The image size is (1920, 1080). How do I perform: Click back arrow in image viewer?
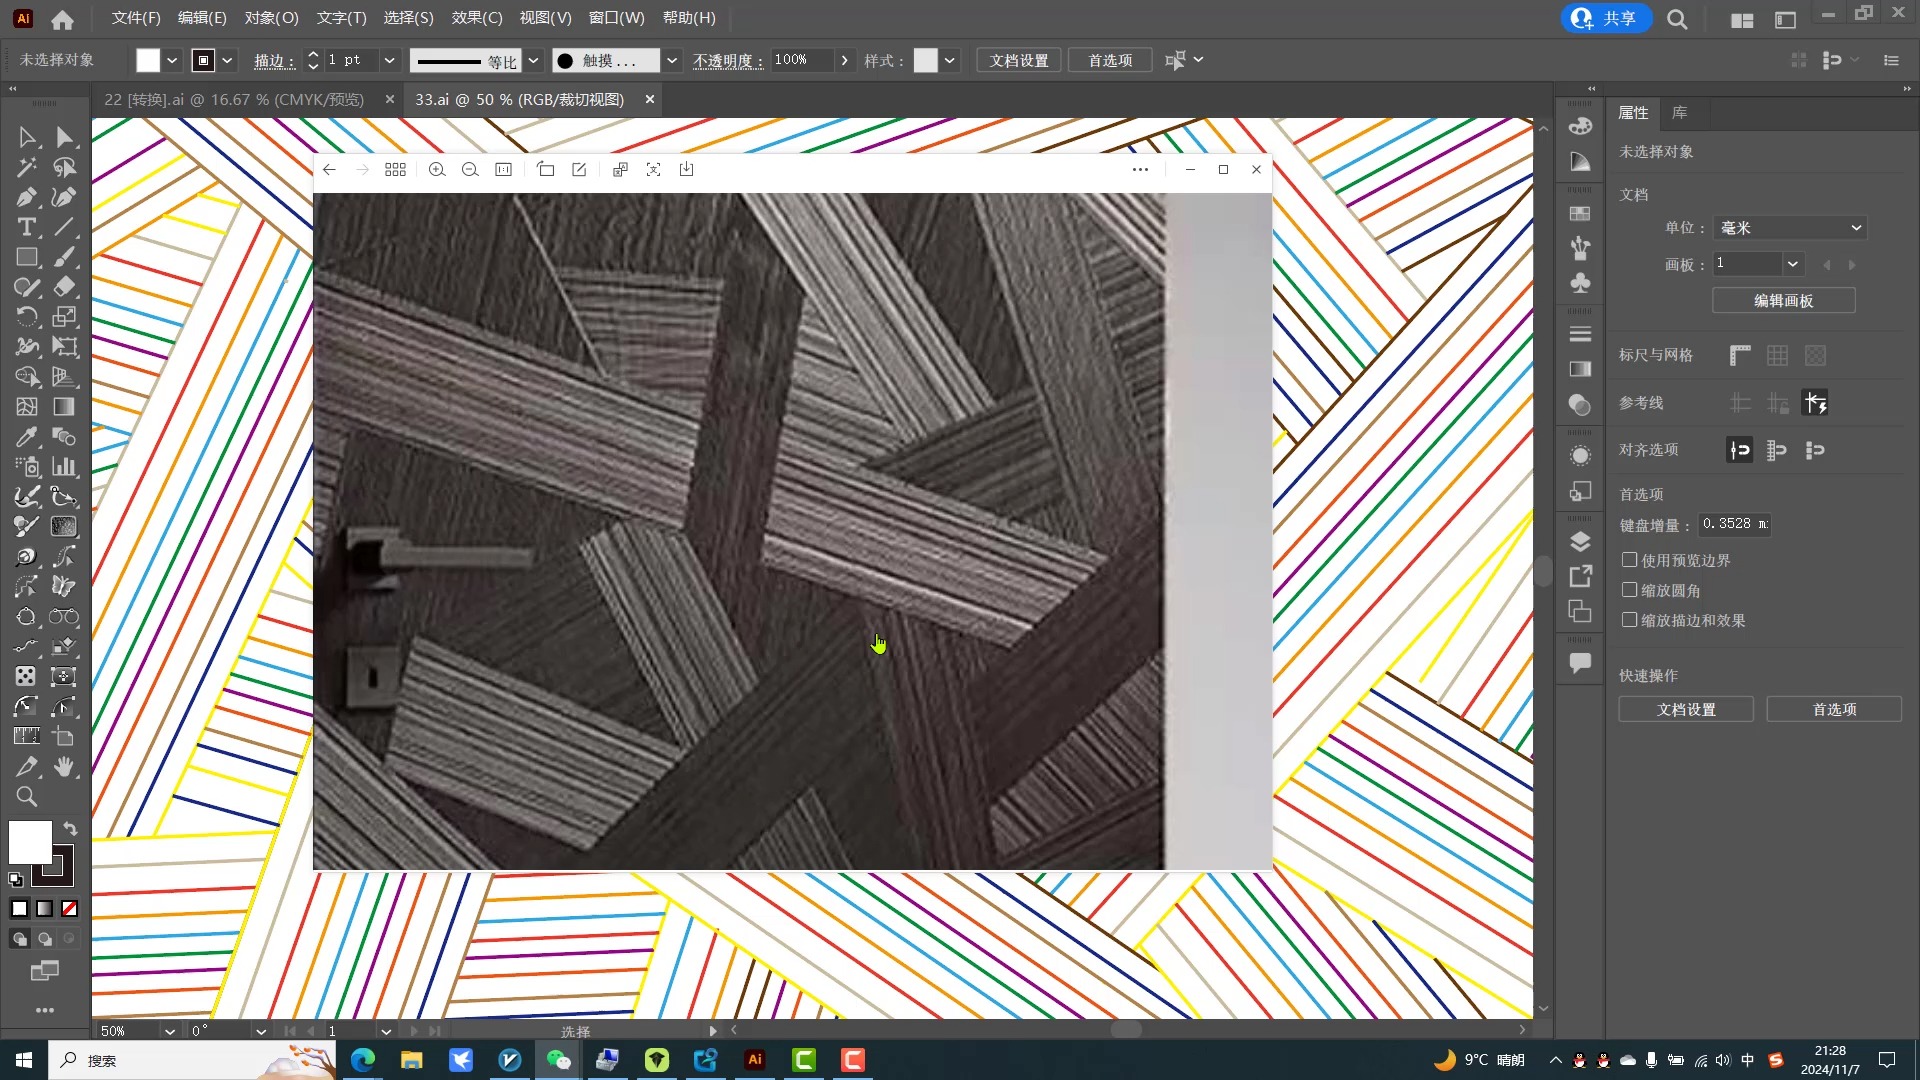point(329,170)
